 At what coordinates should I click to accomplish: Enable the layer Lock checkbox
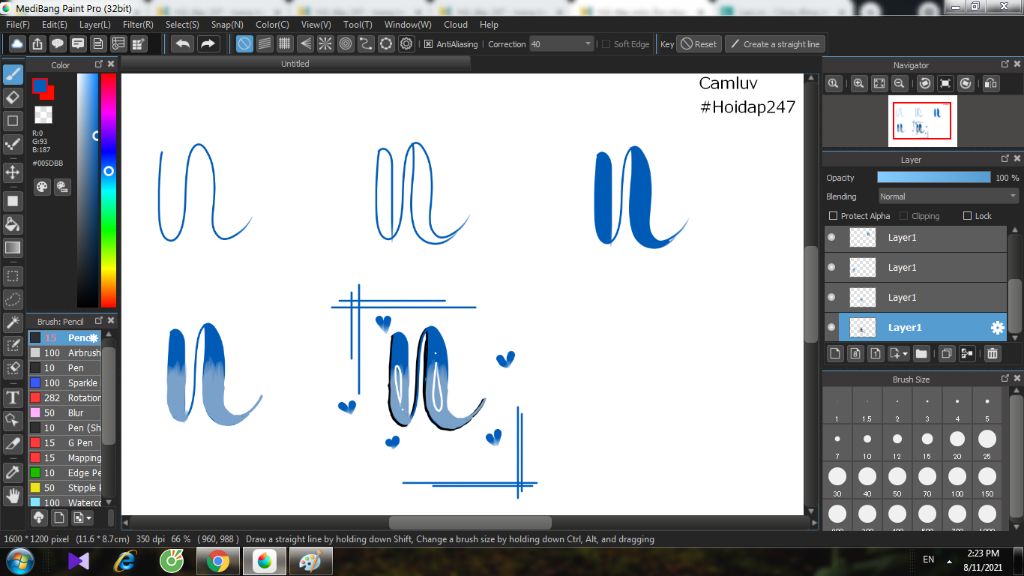pos(967,216)
